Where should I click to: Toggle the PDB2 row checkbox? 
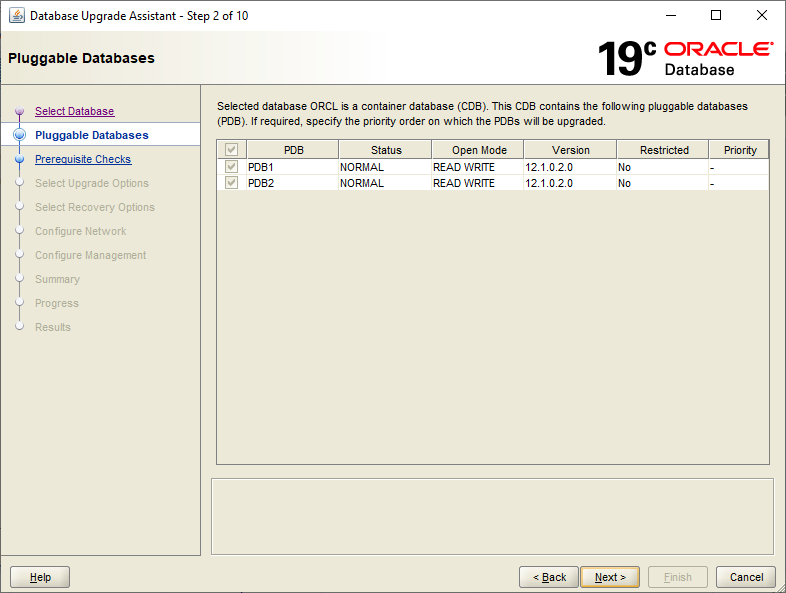231,182
